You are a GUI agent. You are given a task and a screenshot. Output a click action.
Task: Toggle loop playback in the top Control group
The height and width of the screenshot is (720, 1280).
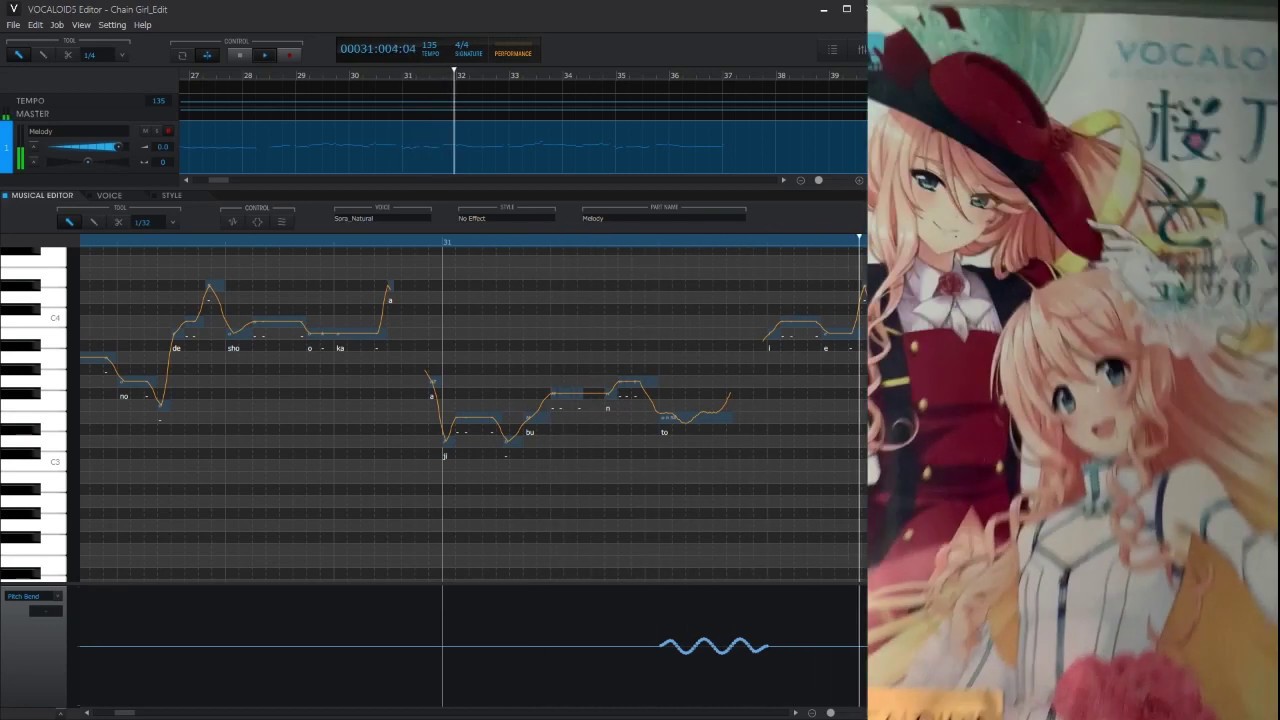(182, 55)
